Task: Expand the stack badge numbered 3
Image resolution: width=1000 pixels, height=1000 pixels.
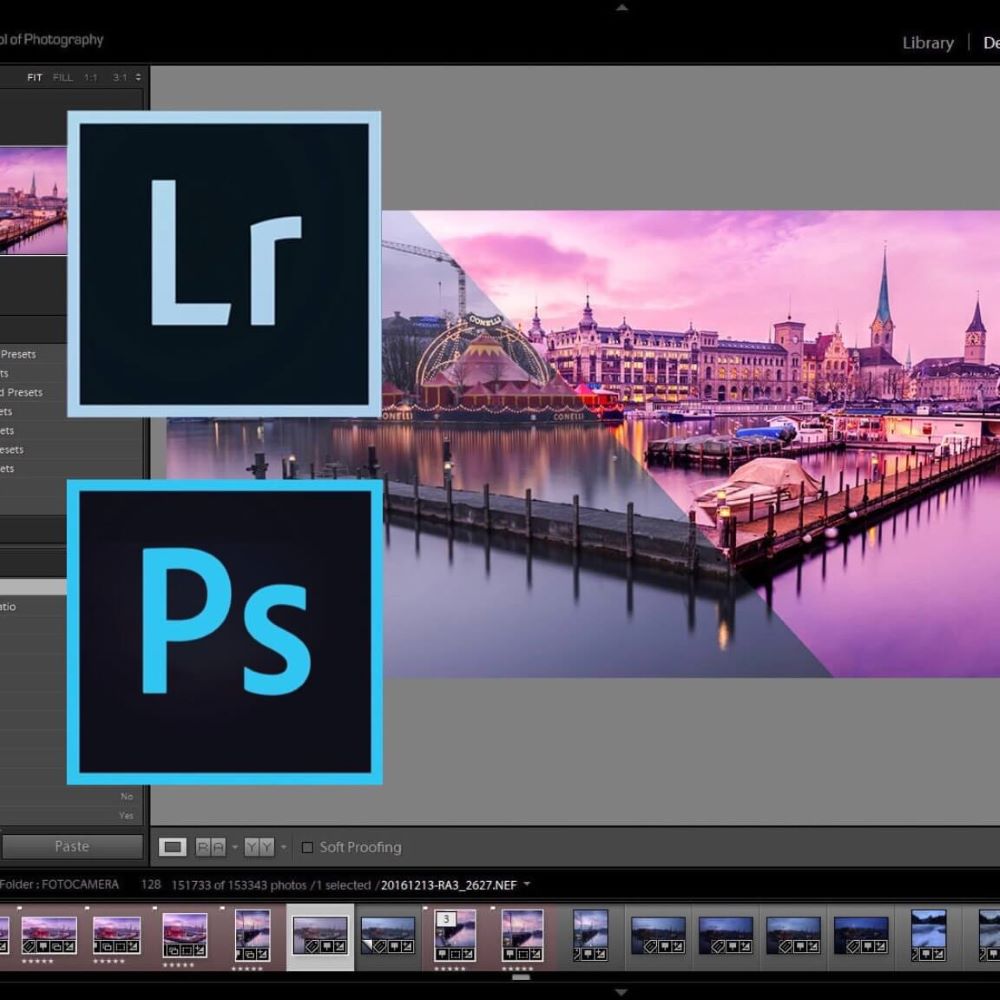Action: (x=446, y=919)
